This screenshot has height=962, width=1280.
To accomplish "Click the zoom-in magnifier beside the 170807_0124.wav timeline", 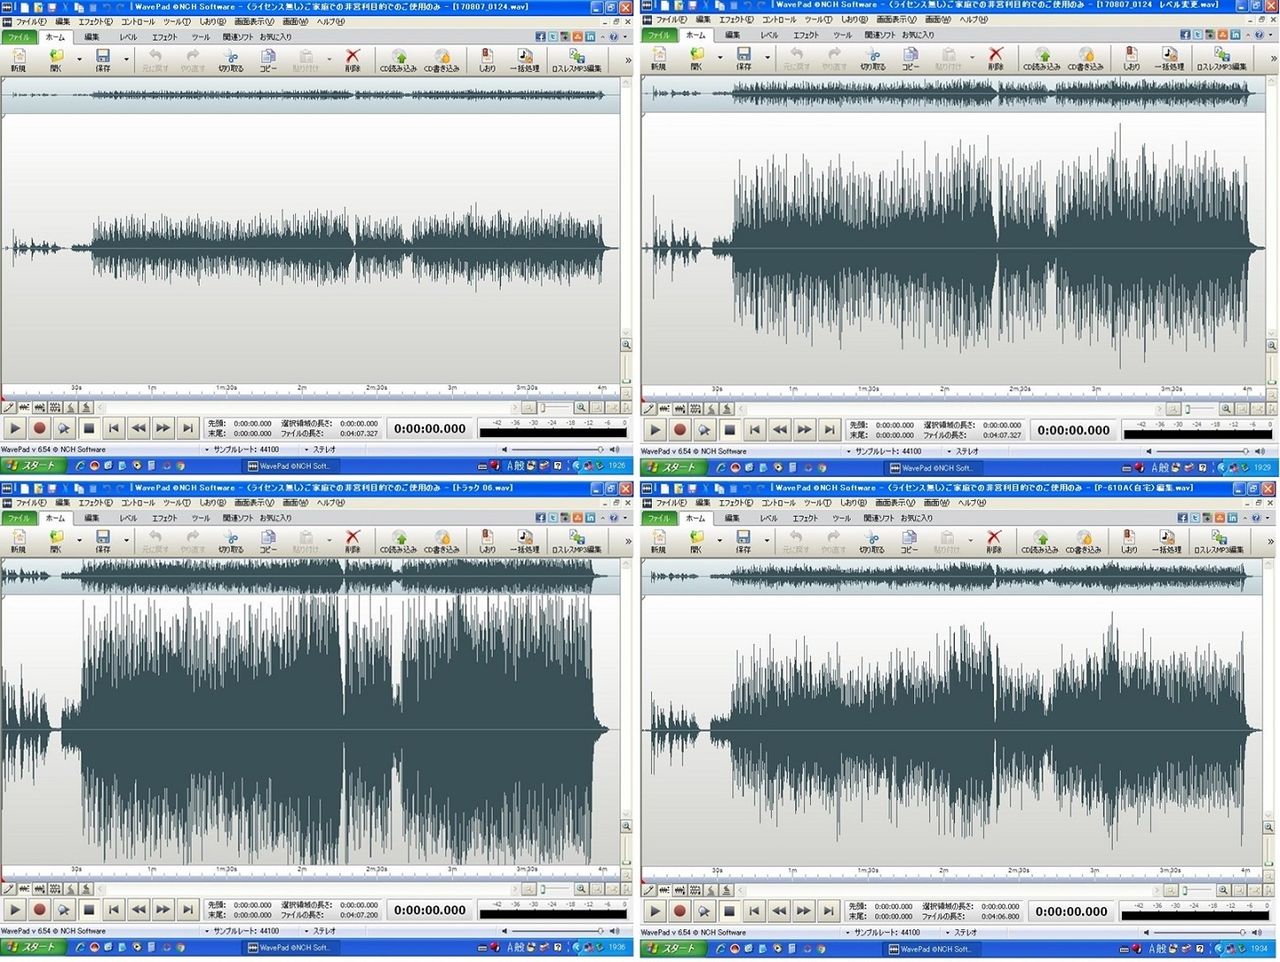I will [x=580, y=408].
